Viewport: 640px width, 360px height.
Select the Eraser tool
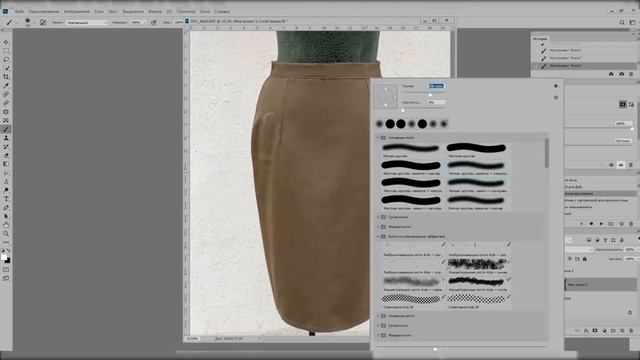coord(6,156)
